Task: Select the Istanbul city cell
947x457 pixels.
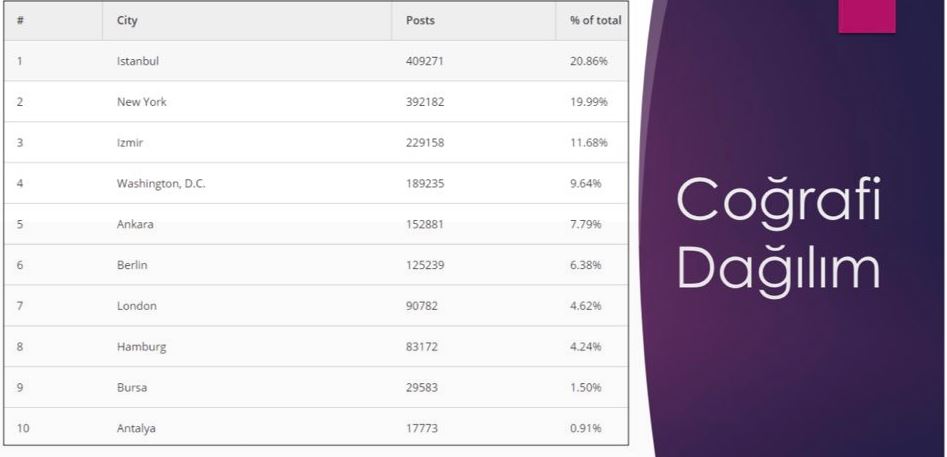Action: [x=138, y=61]
